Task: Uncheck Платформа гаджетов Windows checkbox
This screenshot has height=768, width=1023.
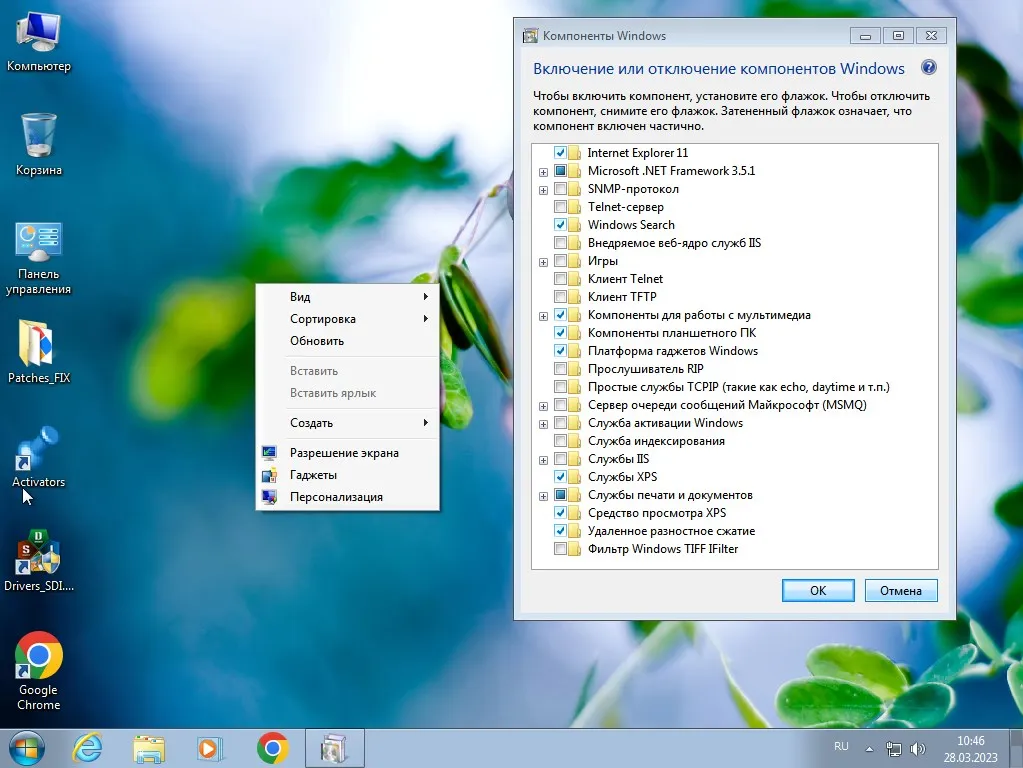Action: pos(560,351)
